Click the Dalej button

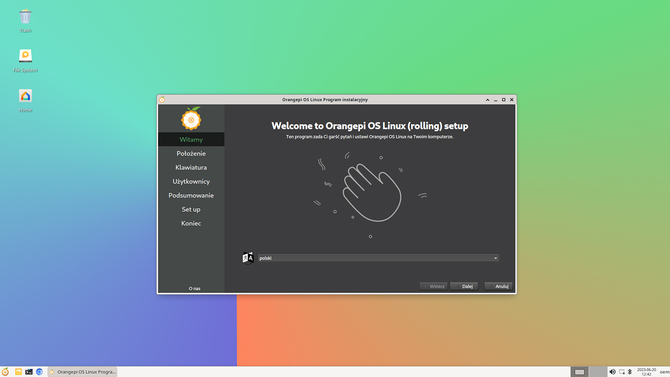click(464, 286)
